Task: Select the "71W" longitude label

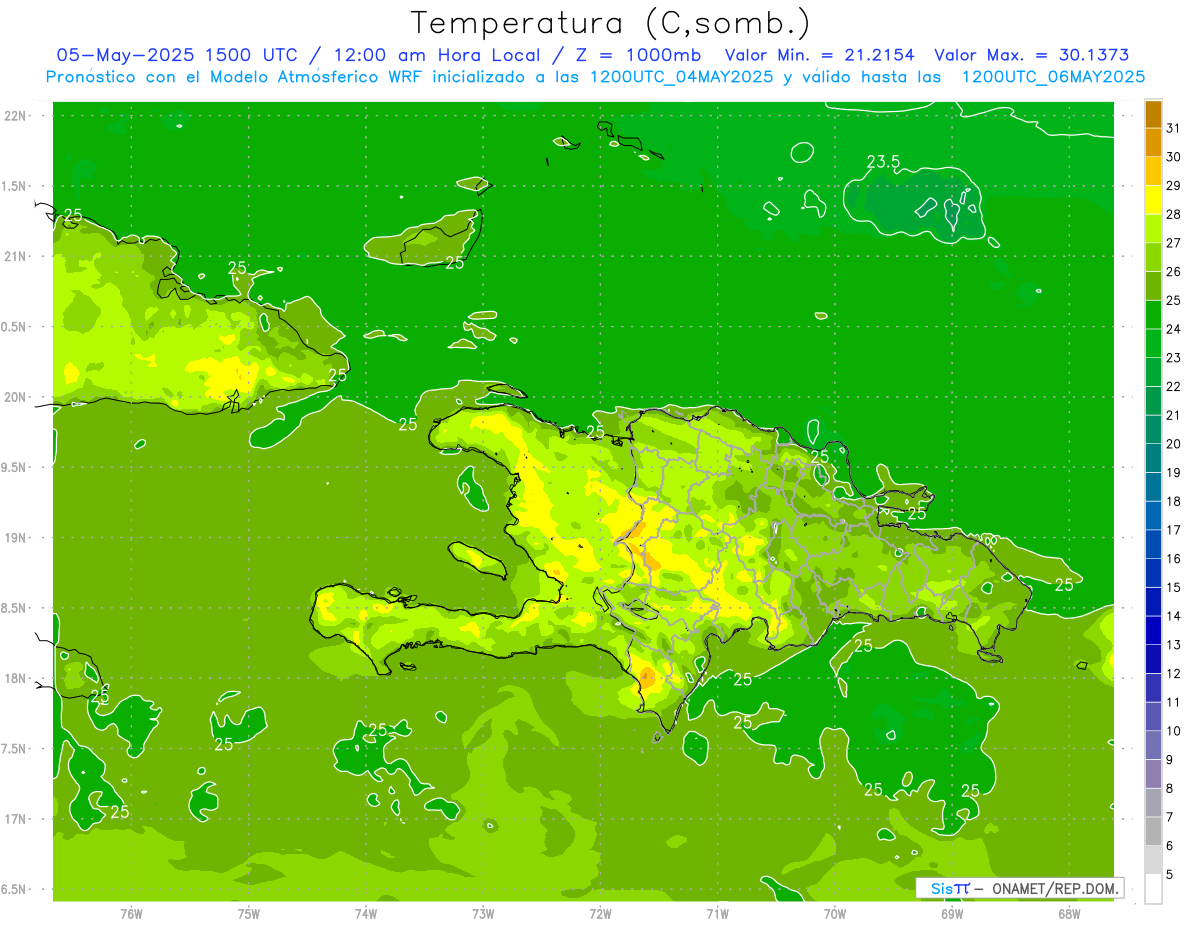Action: tap(717, 913)
